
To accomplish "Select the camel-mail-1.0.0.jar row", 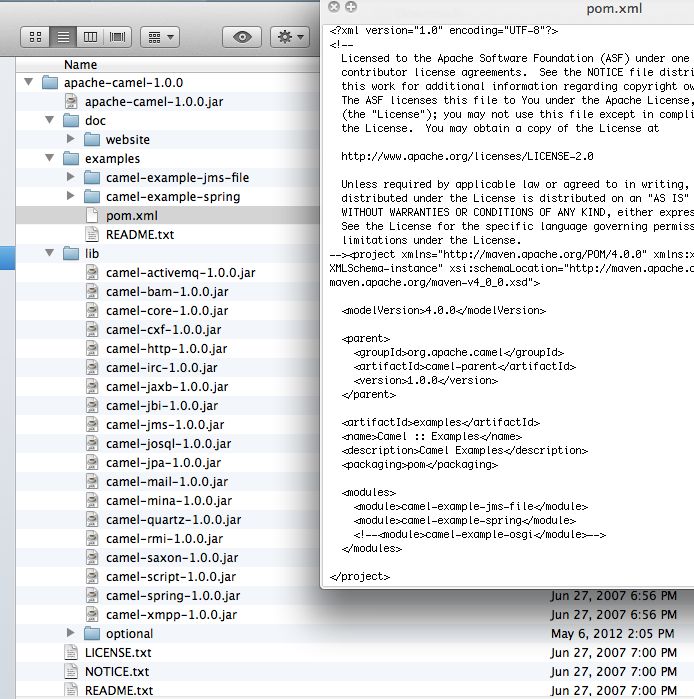I will coord(168,481).
